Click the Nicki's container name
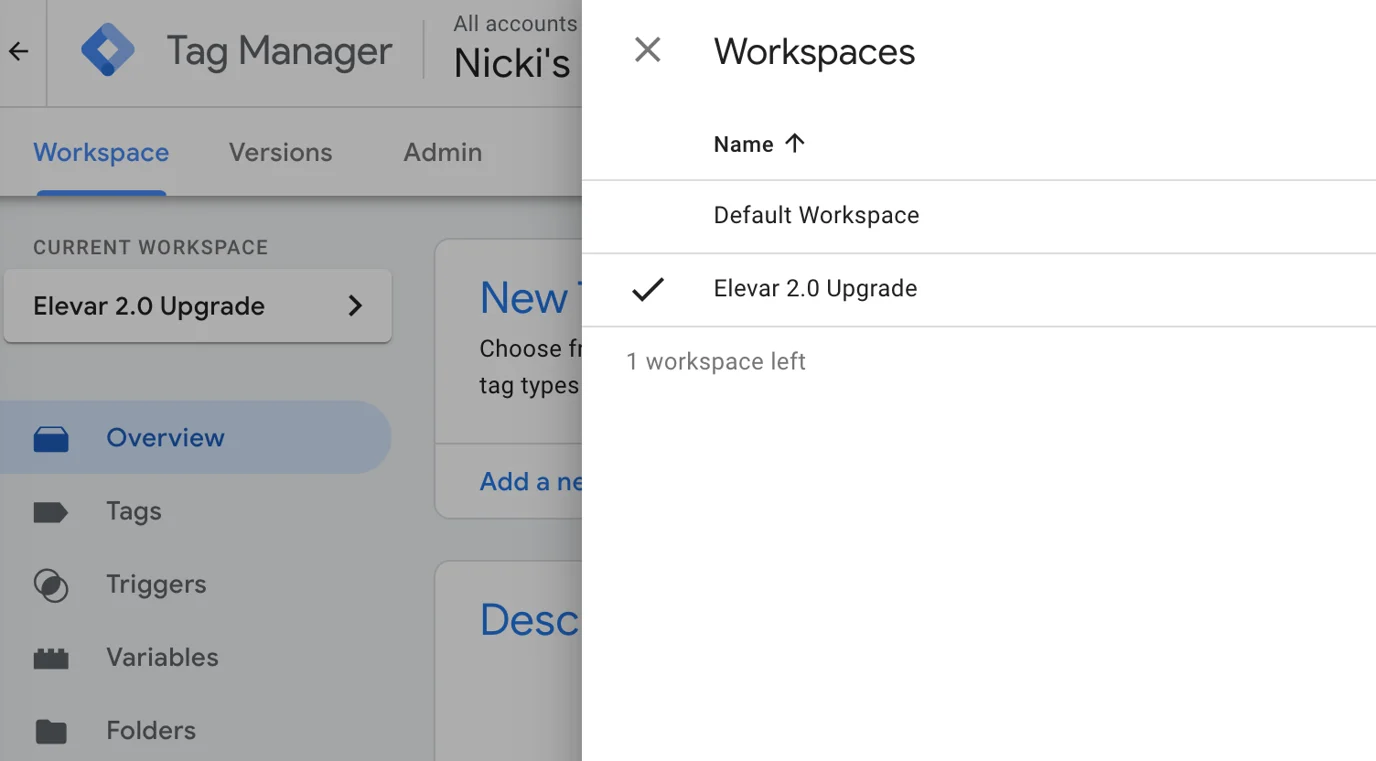Image resolution: width=1376 pixels, height=761 pixels. click(x=512, y=64)
